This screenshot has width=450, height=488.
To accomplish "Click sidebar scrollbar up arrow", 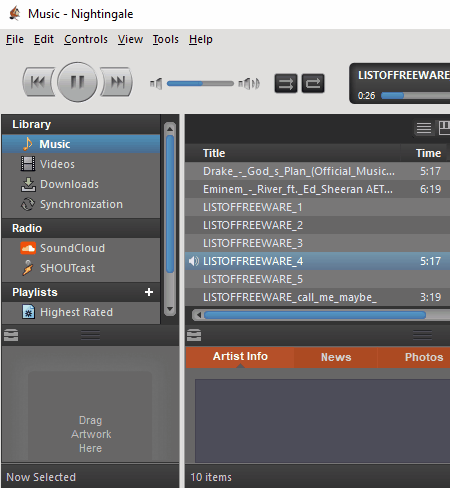I will coord(170,128).
